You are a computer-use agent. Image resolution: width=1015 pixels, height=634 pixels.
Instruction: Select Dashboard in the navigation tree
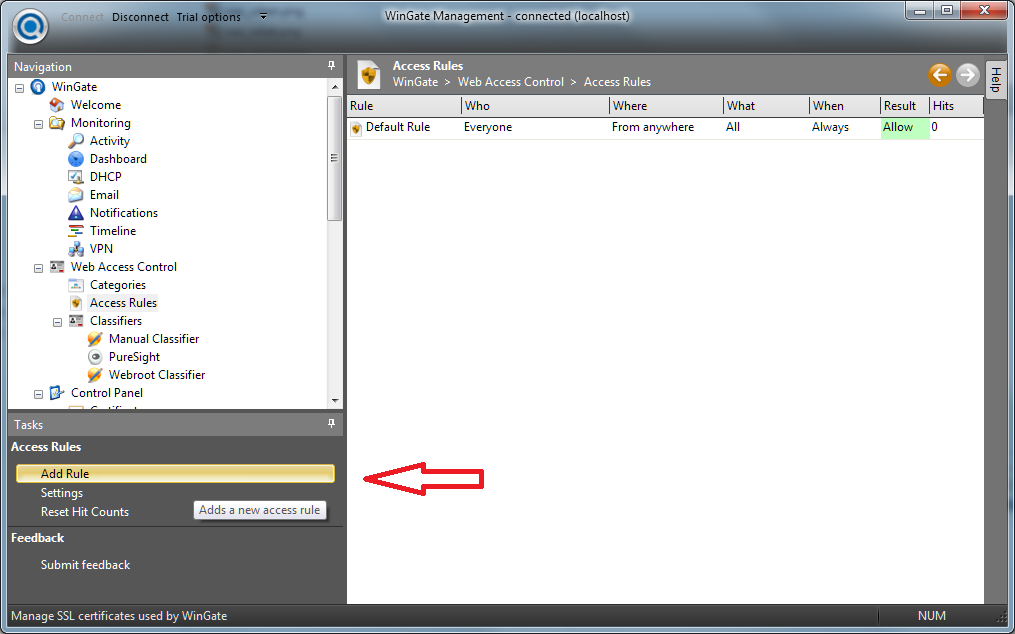118,159
